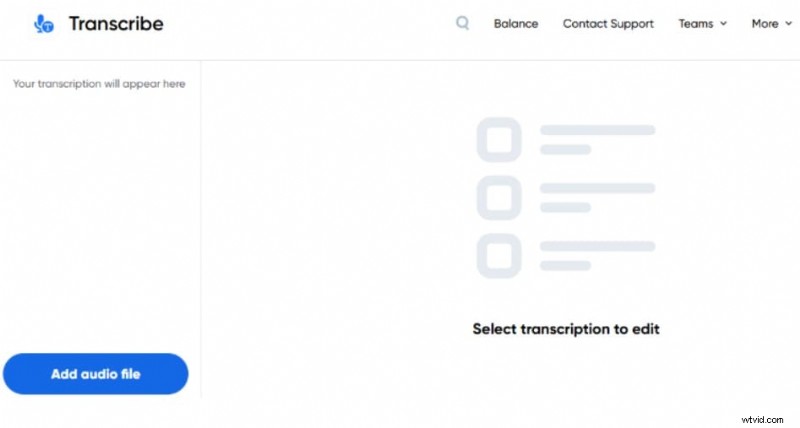Viewport: 800px width, 428px height.
Task: Click the bottom square placeholder icon
Action: pos(498,255)
